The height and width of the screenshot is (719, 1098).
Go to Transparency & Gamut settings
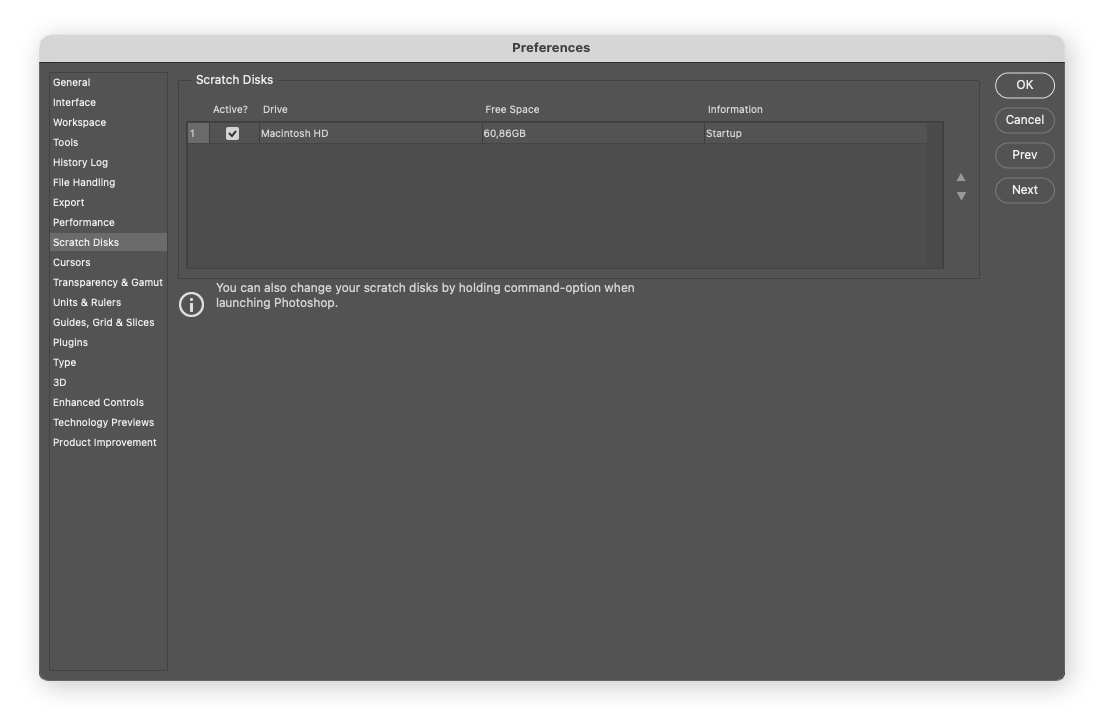pos(108,282)
